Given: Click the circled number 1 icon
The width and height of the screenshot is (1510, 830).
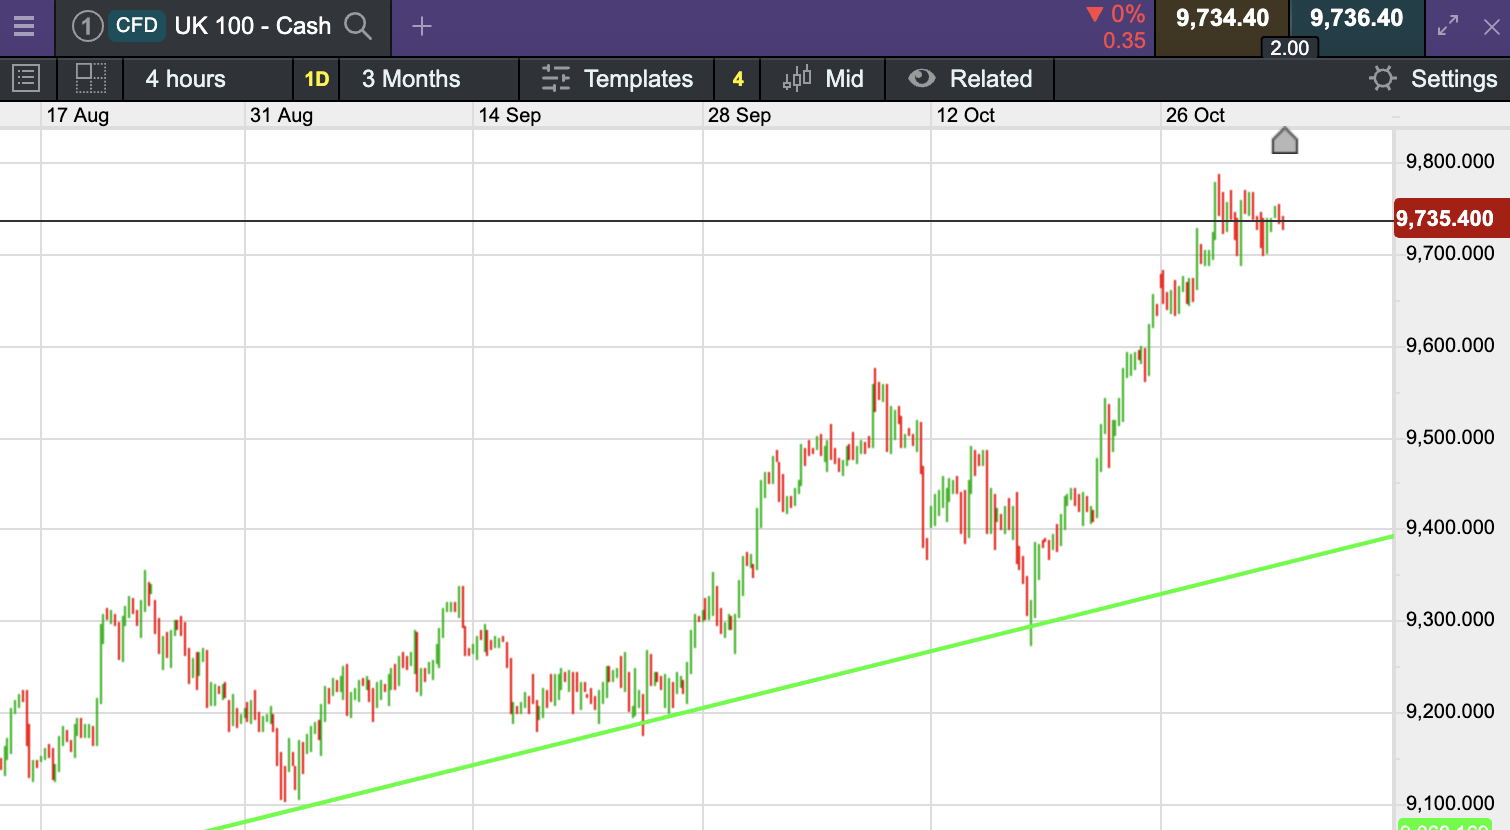Looking at the screenshot, I should [x=88, y=26].
